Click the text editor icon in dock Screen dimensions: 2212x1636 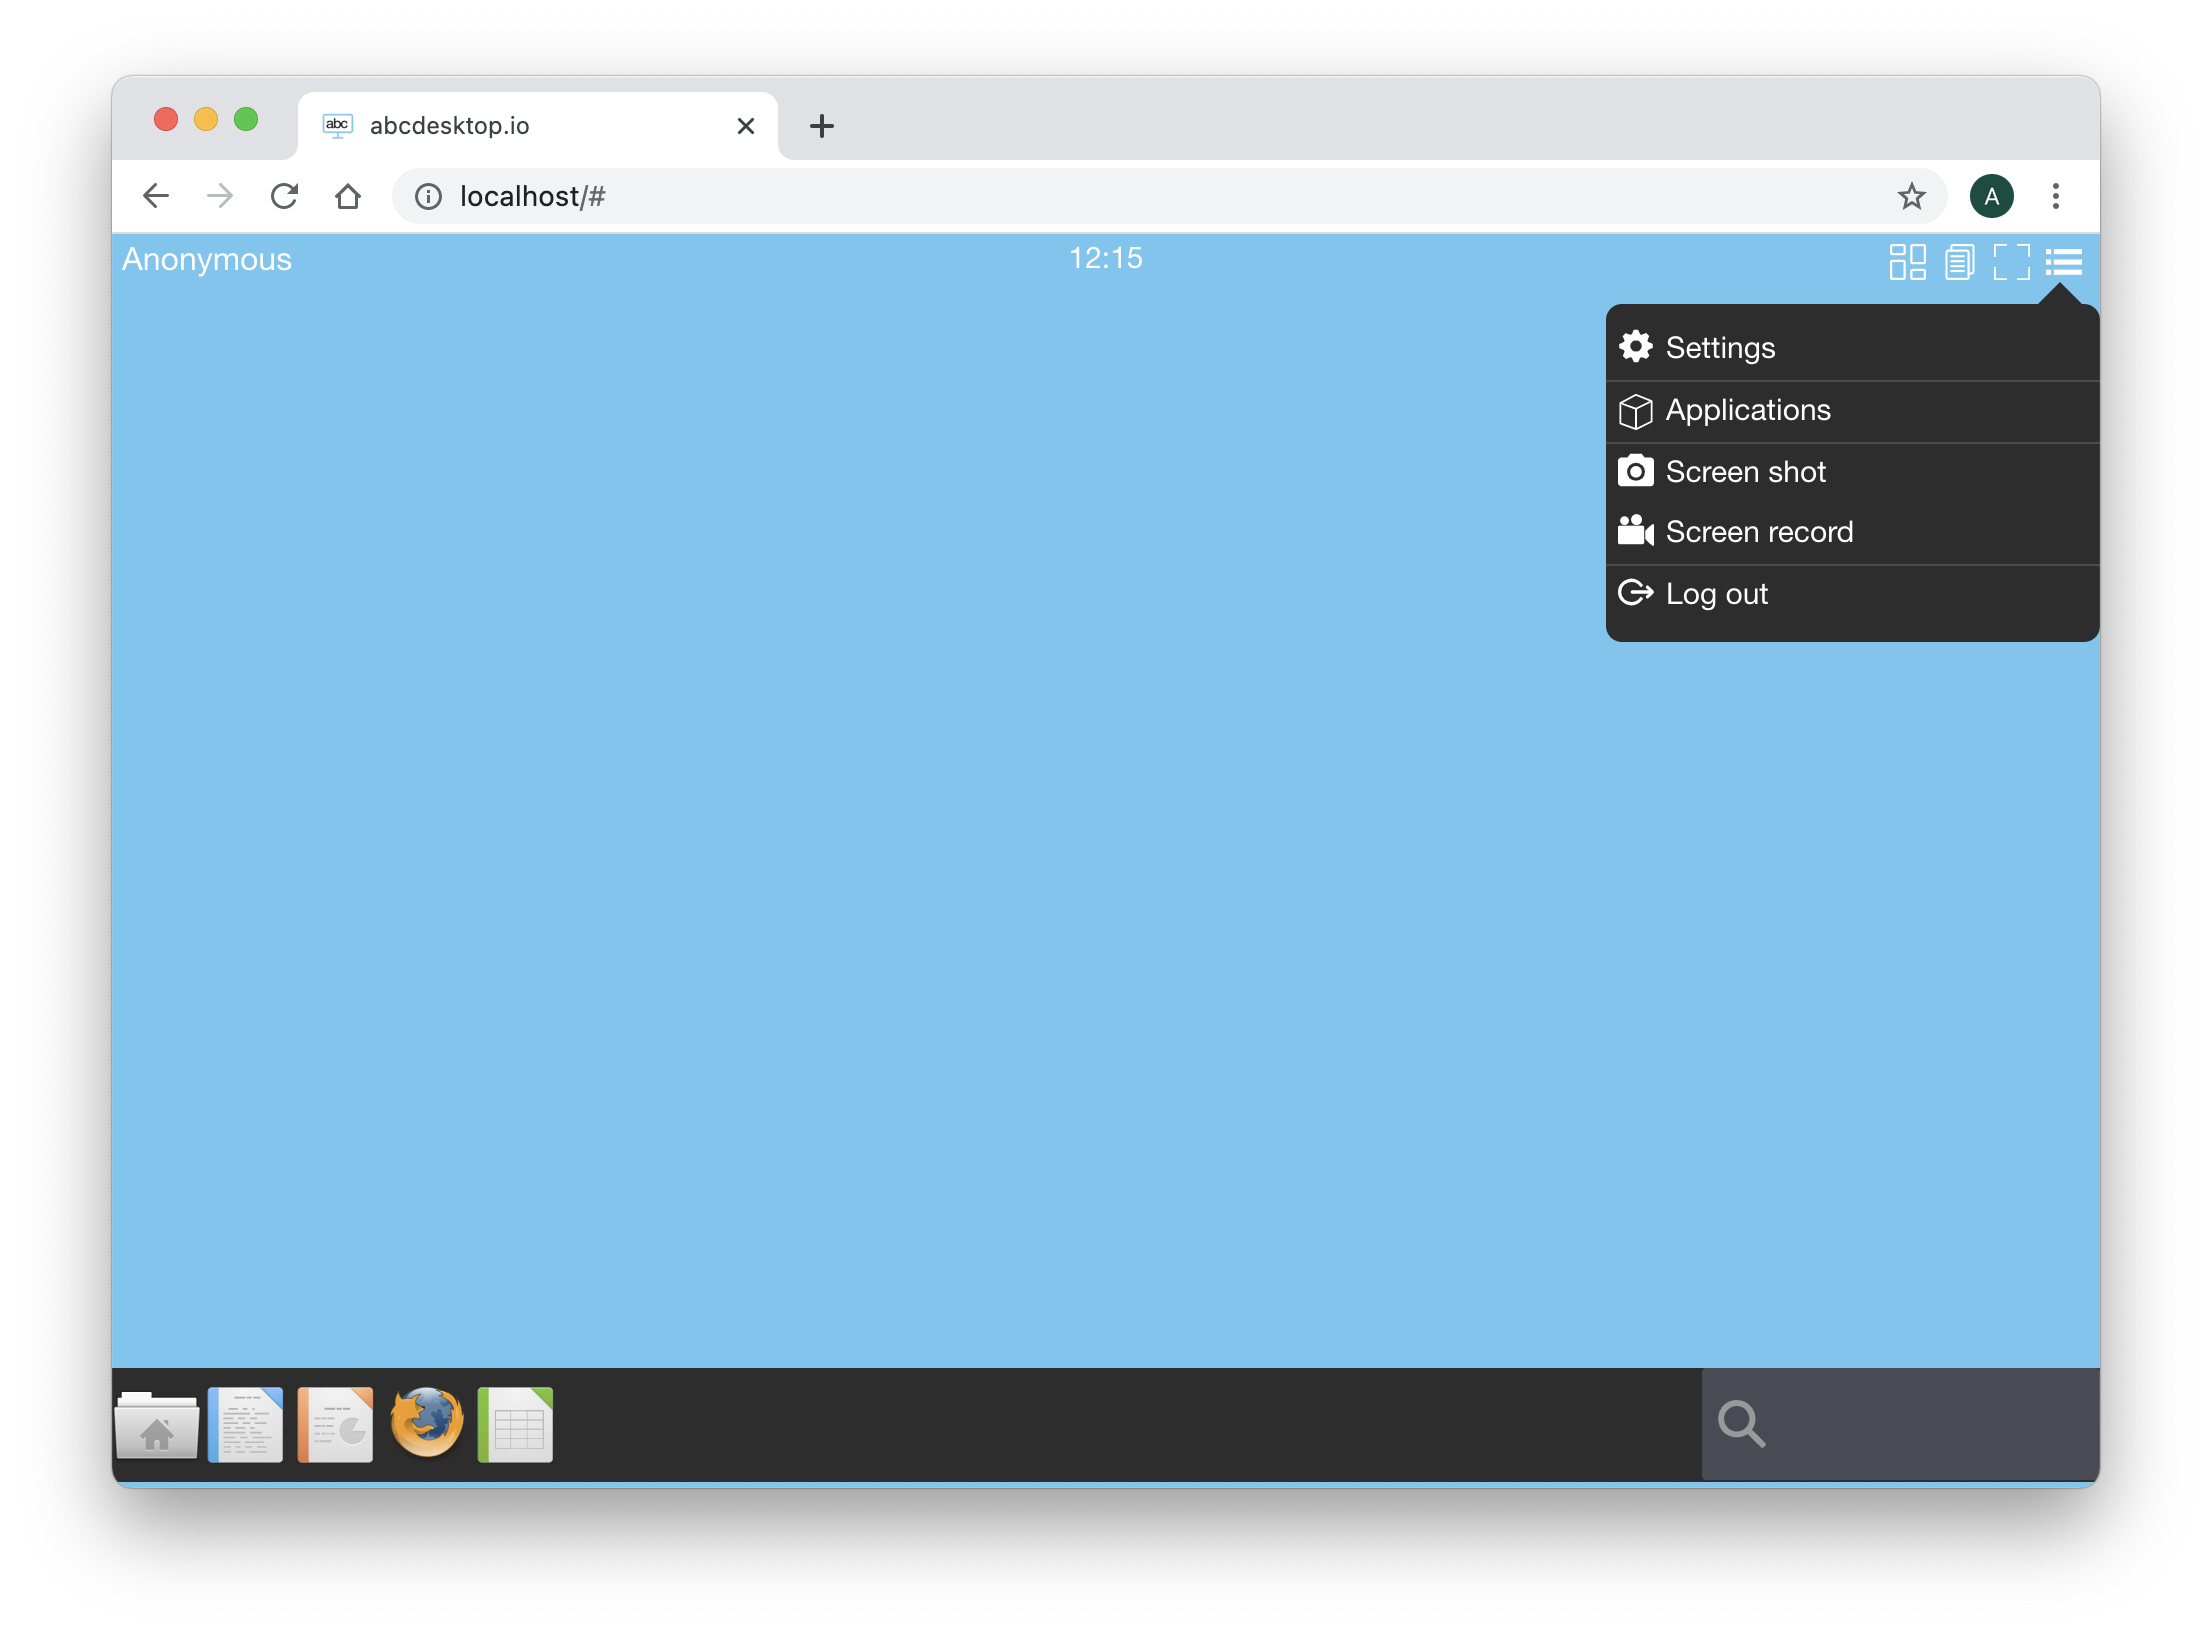point(246,1423)
